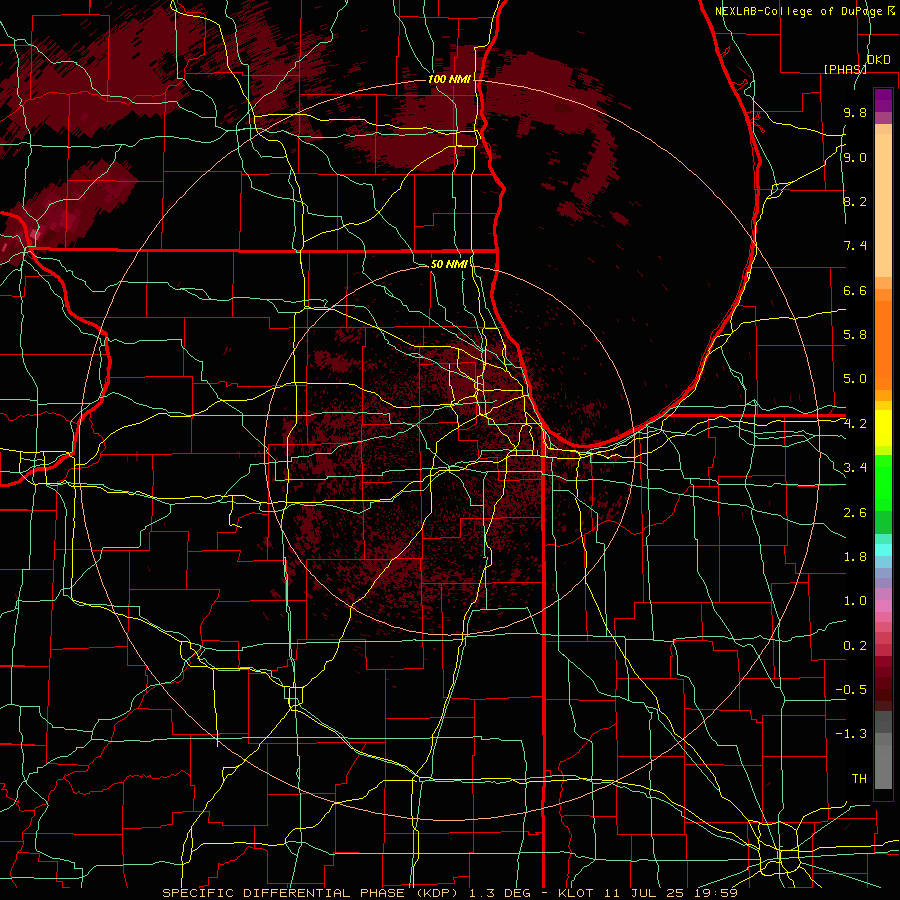Click the 8.2 legend value

coord(855,201)
